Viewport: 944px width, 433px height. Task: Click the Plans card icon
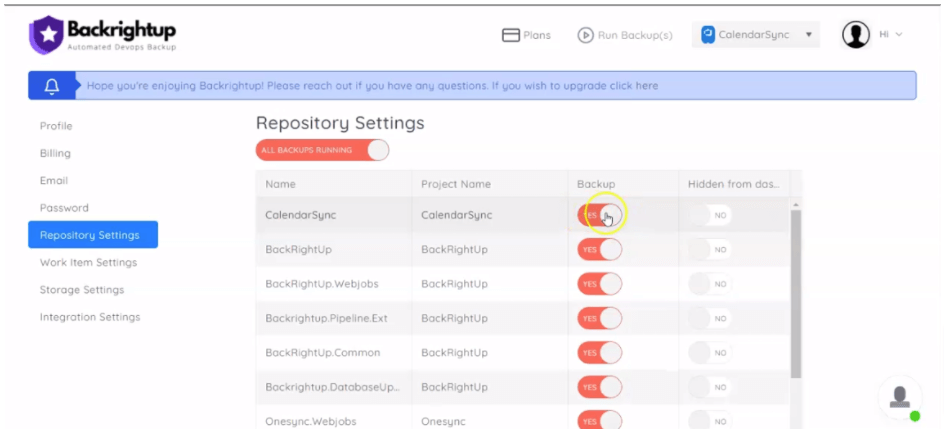point(511,36)
